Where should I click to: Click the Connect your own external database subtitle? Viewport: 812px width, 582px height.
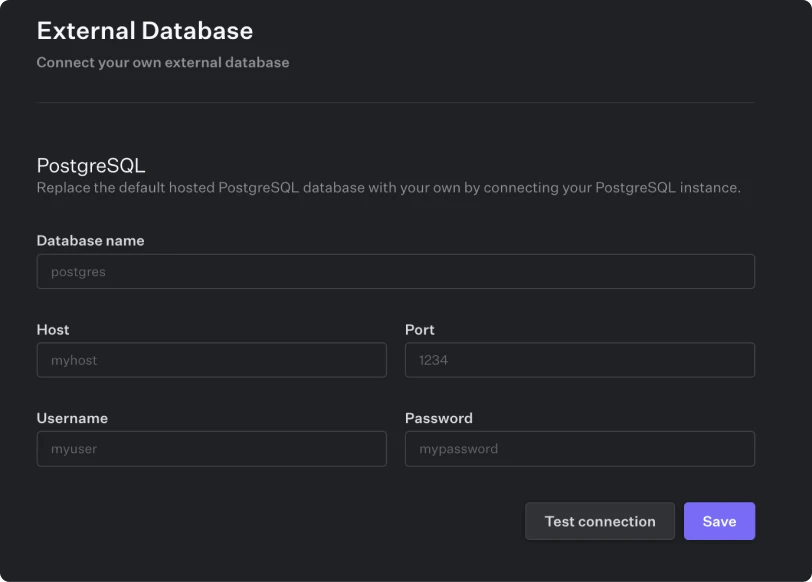pyautogui.click(x=162, y=62)
